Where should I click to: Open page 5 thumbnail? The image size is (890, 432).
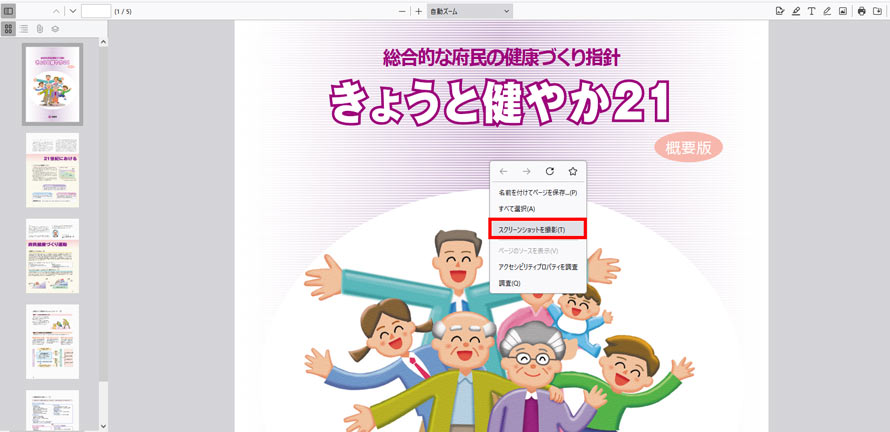tap(53, 410)
